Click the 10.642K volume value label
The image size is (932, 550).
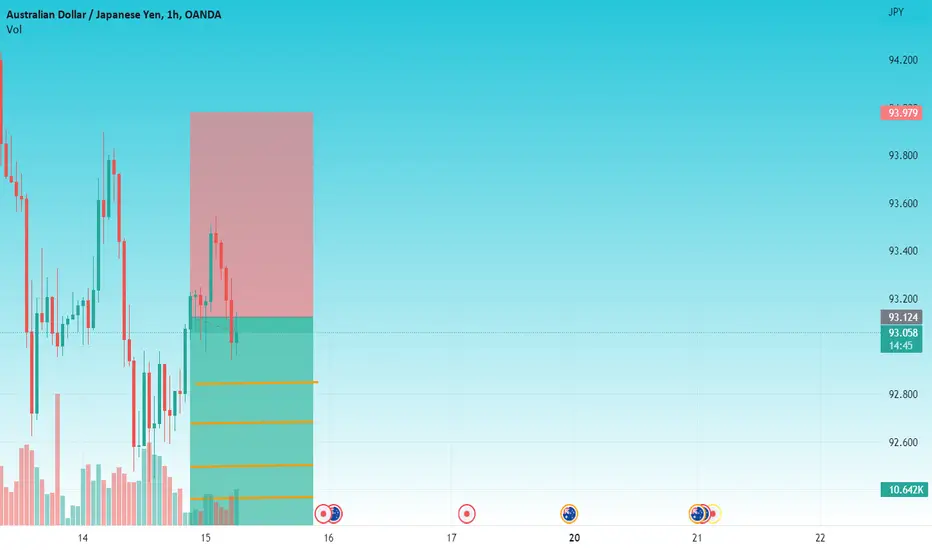coord(904,490)
